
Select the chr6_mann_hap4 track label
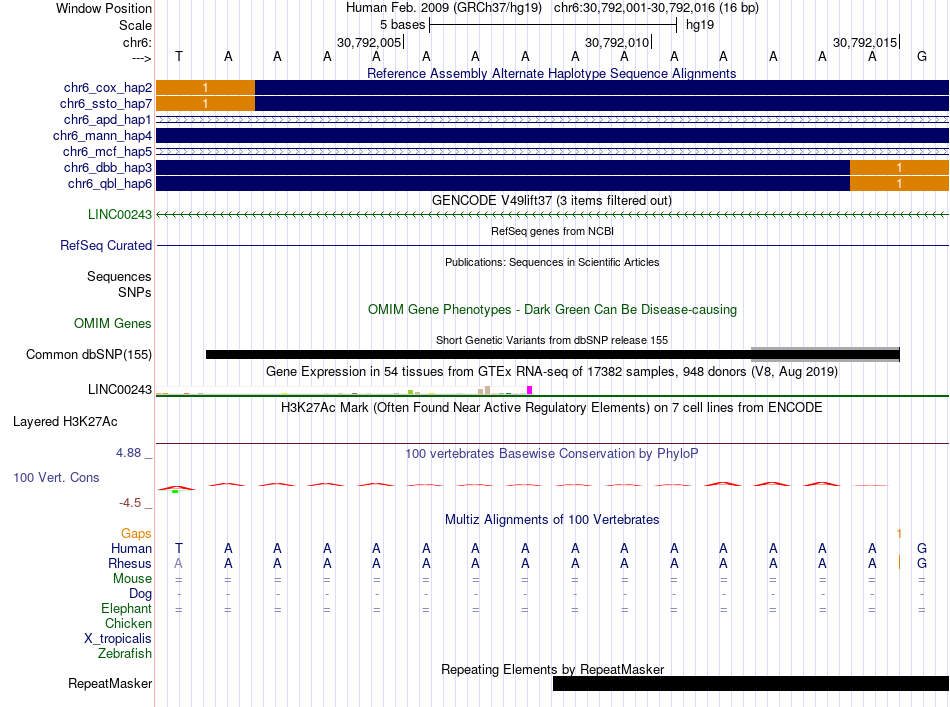pyautogui.click(x=102, y=136)
